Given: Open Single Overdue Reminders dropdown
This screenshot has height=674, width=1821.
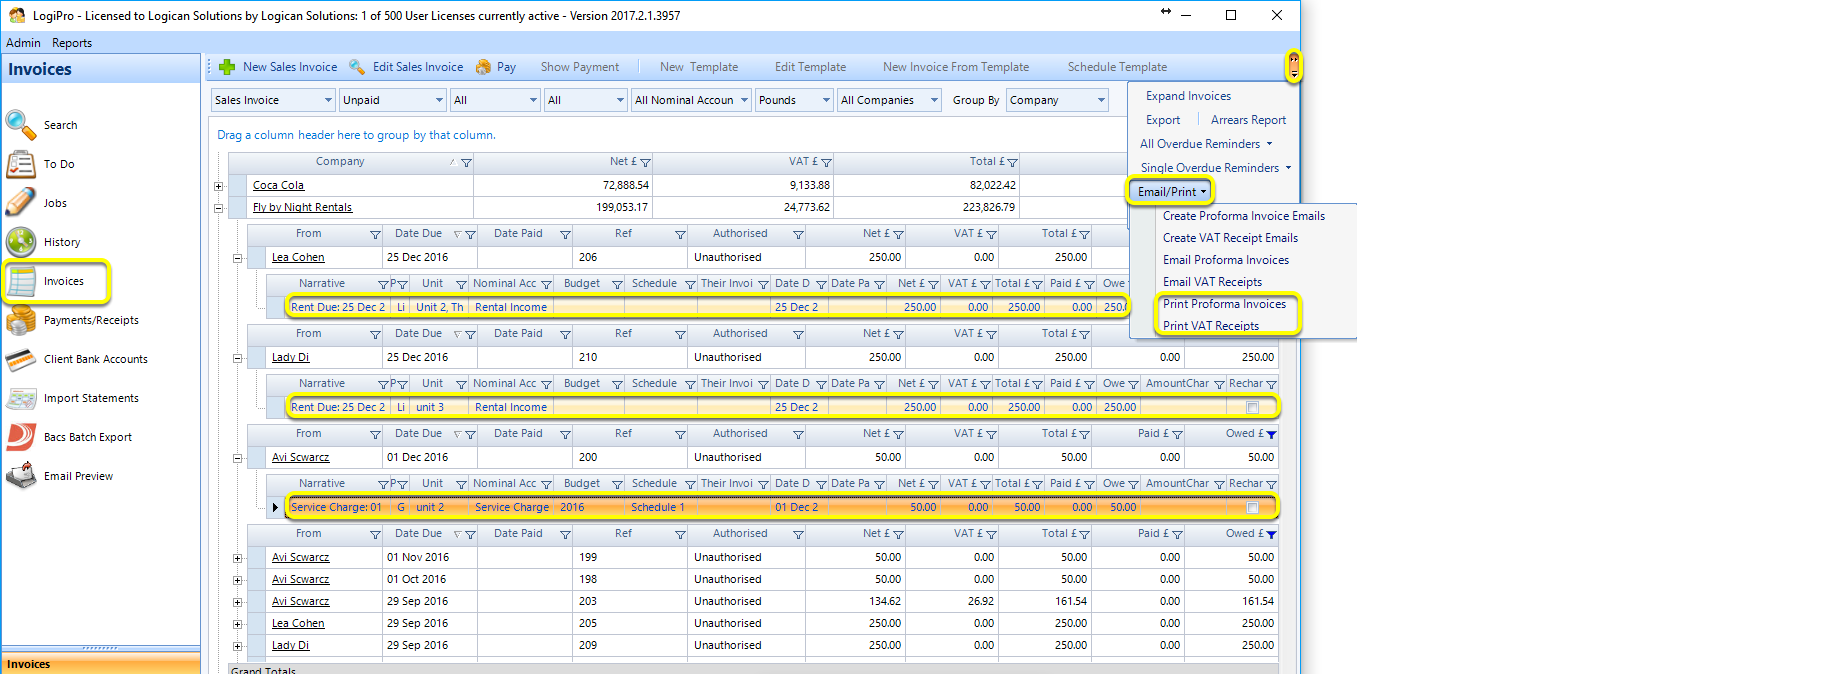Looking at the screenshot, I should [x=1216, y=168].
